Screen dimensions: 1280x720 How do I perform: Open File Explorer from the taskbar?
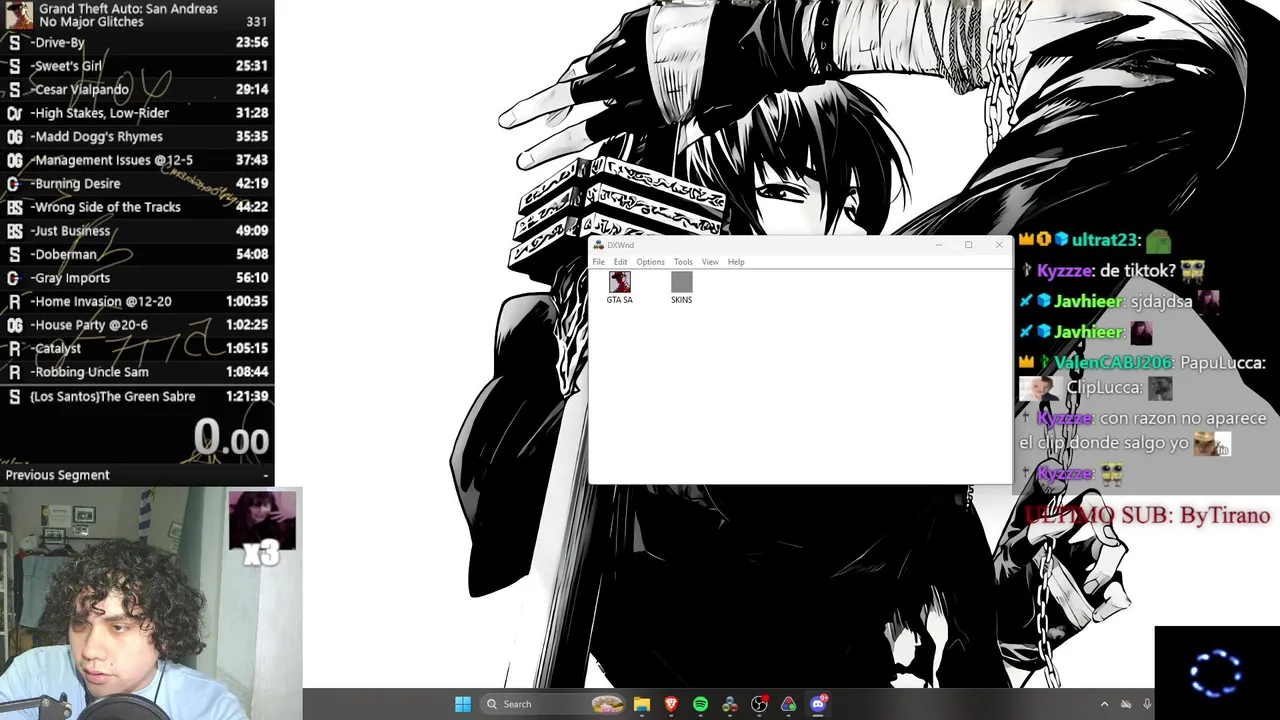pos(642,704)
